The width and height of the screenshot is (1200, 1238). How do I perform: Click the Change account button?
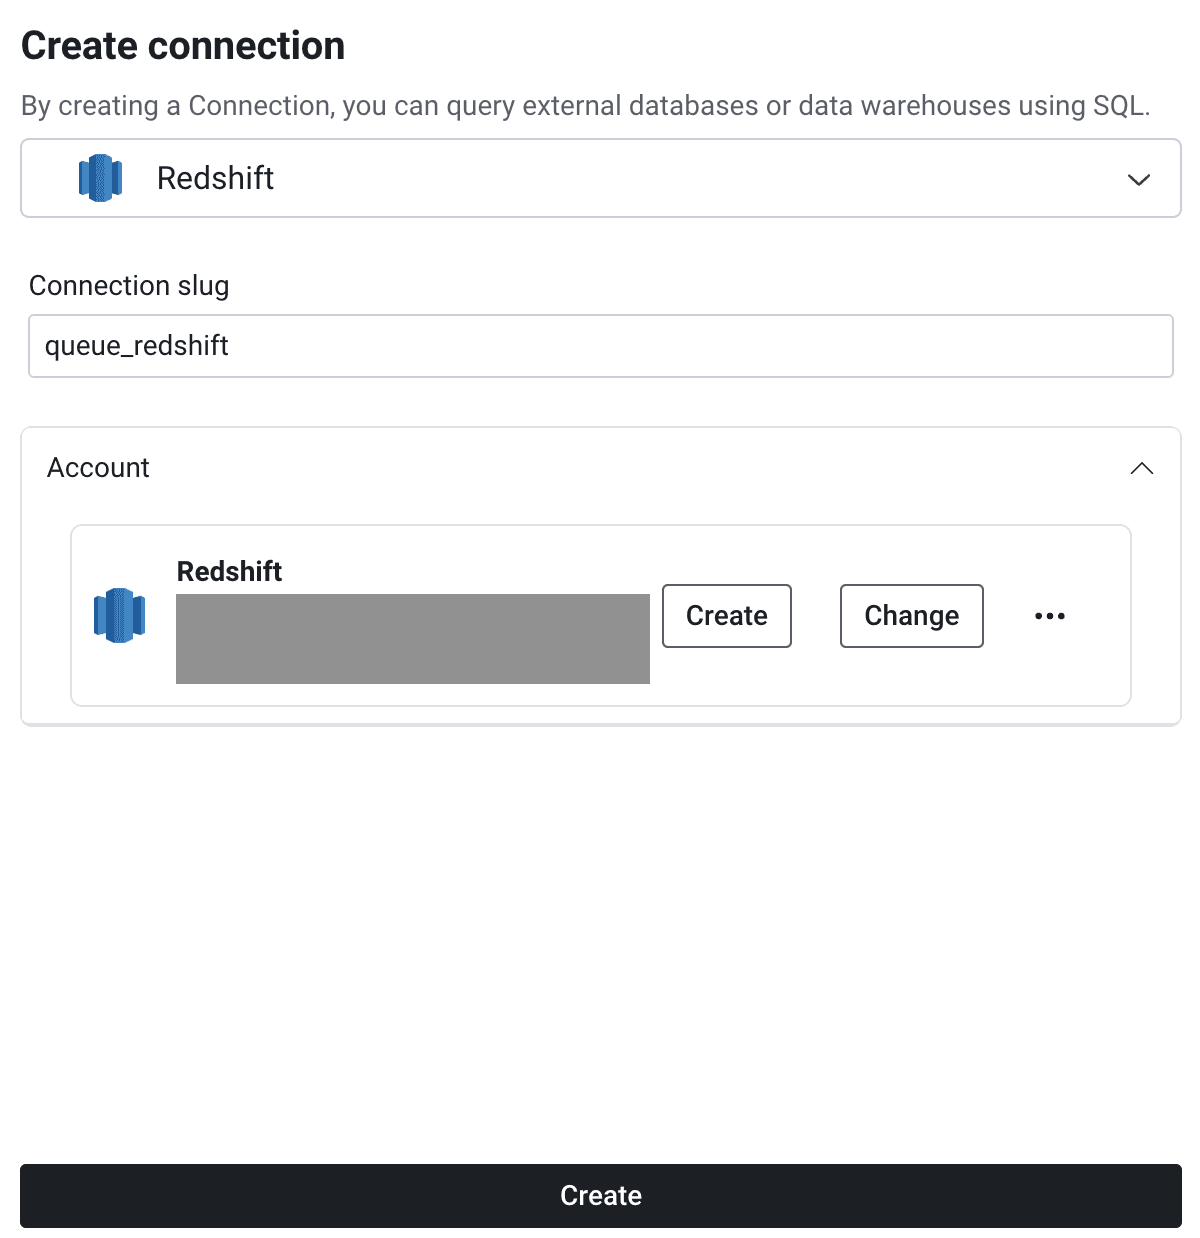click(912, 616)
